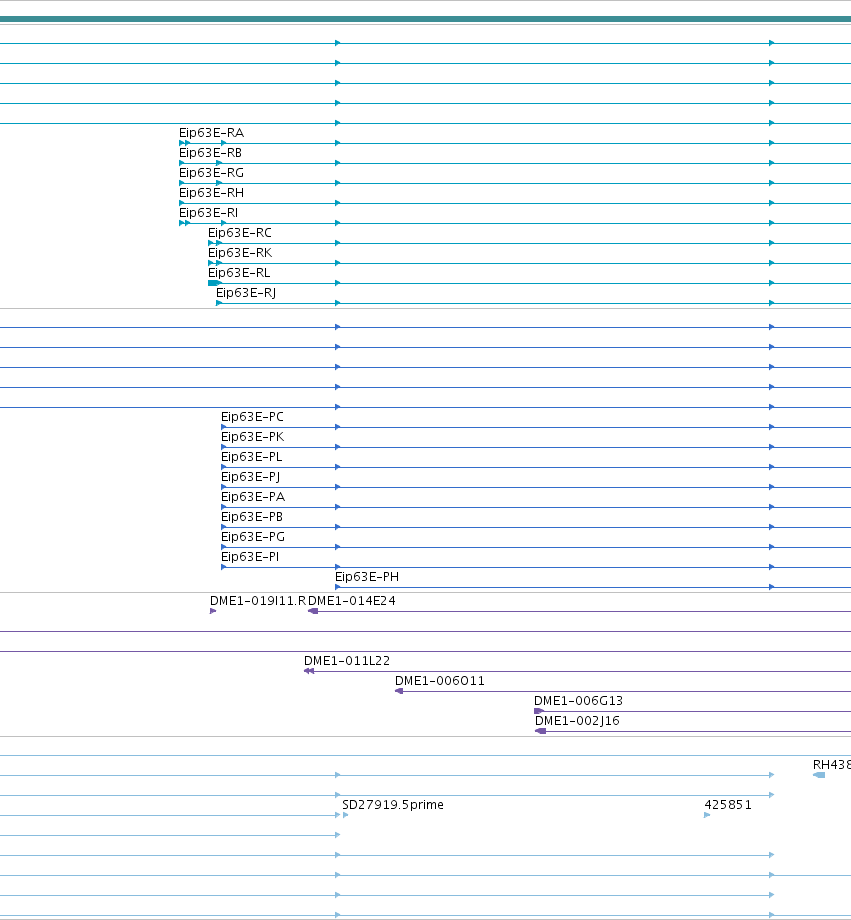This screenshot has height=920, width=851.
Task: Click the DME1-006G13 purple end glyph
Action: pyautogui.click(x=539, y=711)
